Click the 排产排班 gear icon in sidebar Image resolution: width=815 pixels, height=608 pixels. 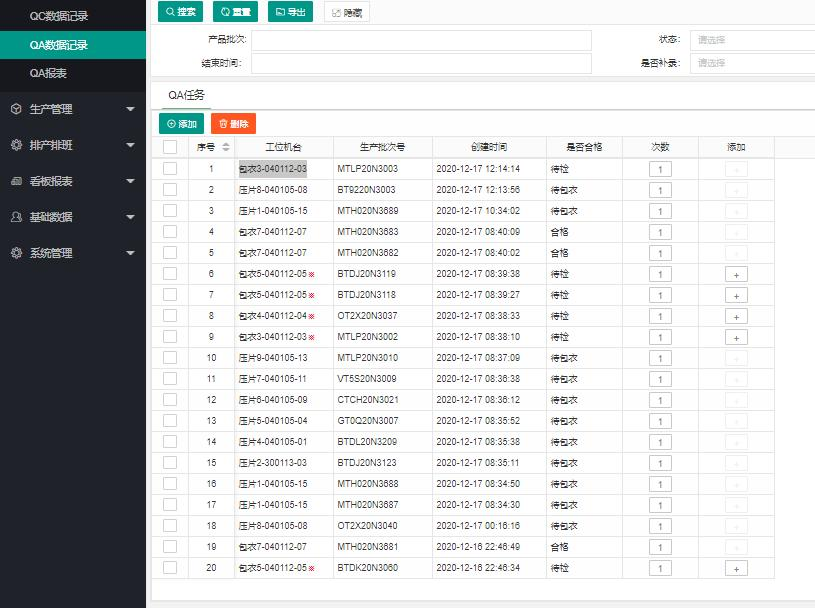point(16,145)
